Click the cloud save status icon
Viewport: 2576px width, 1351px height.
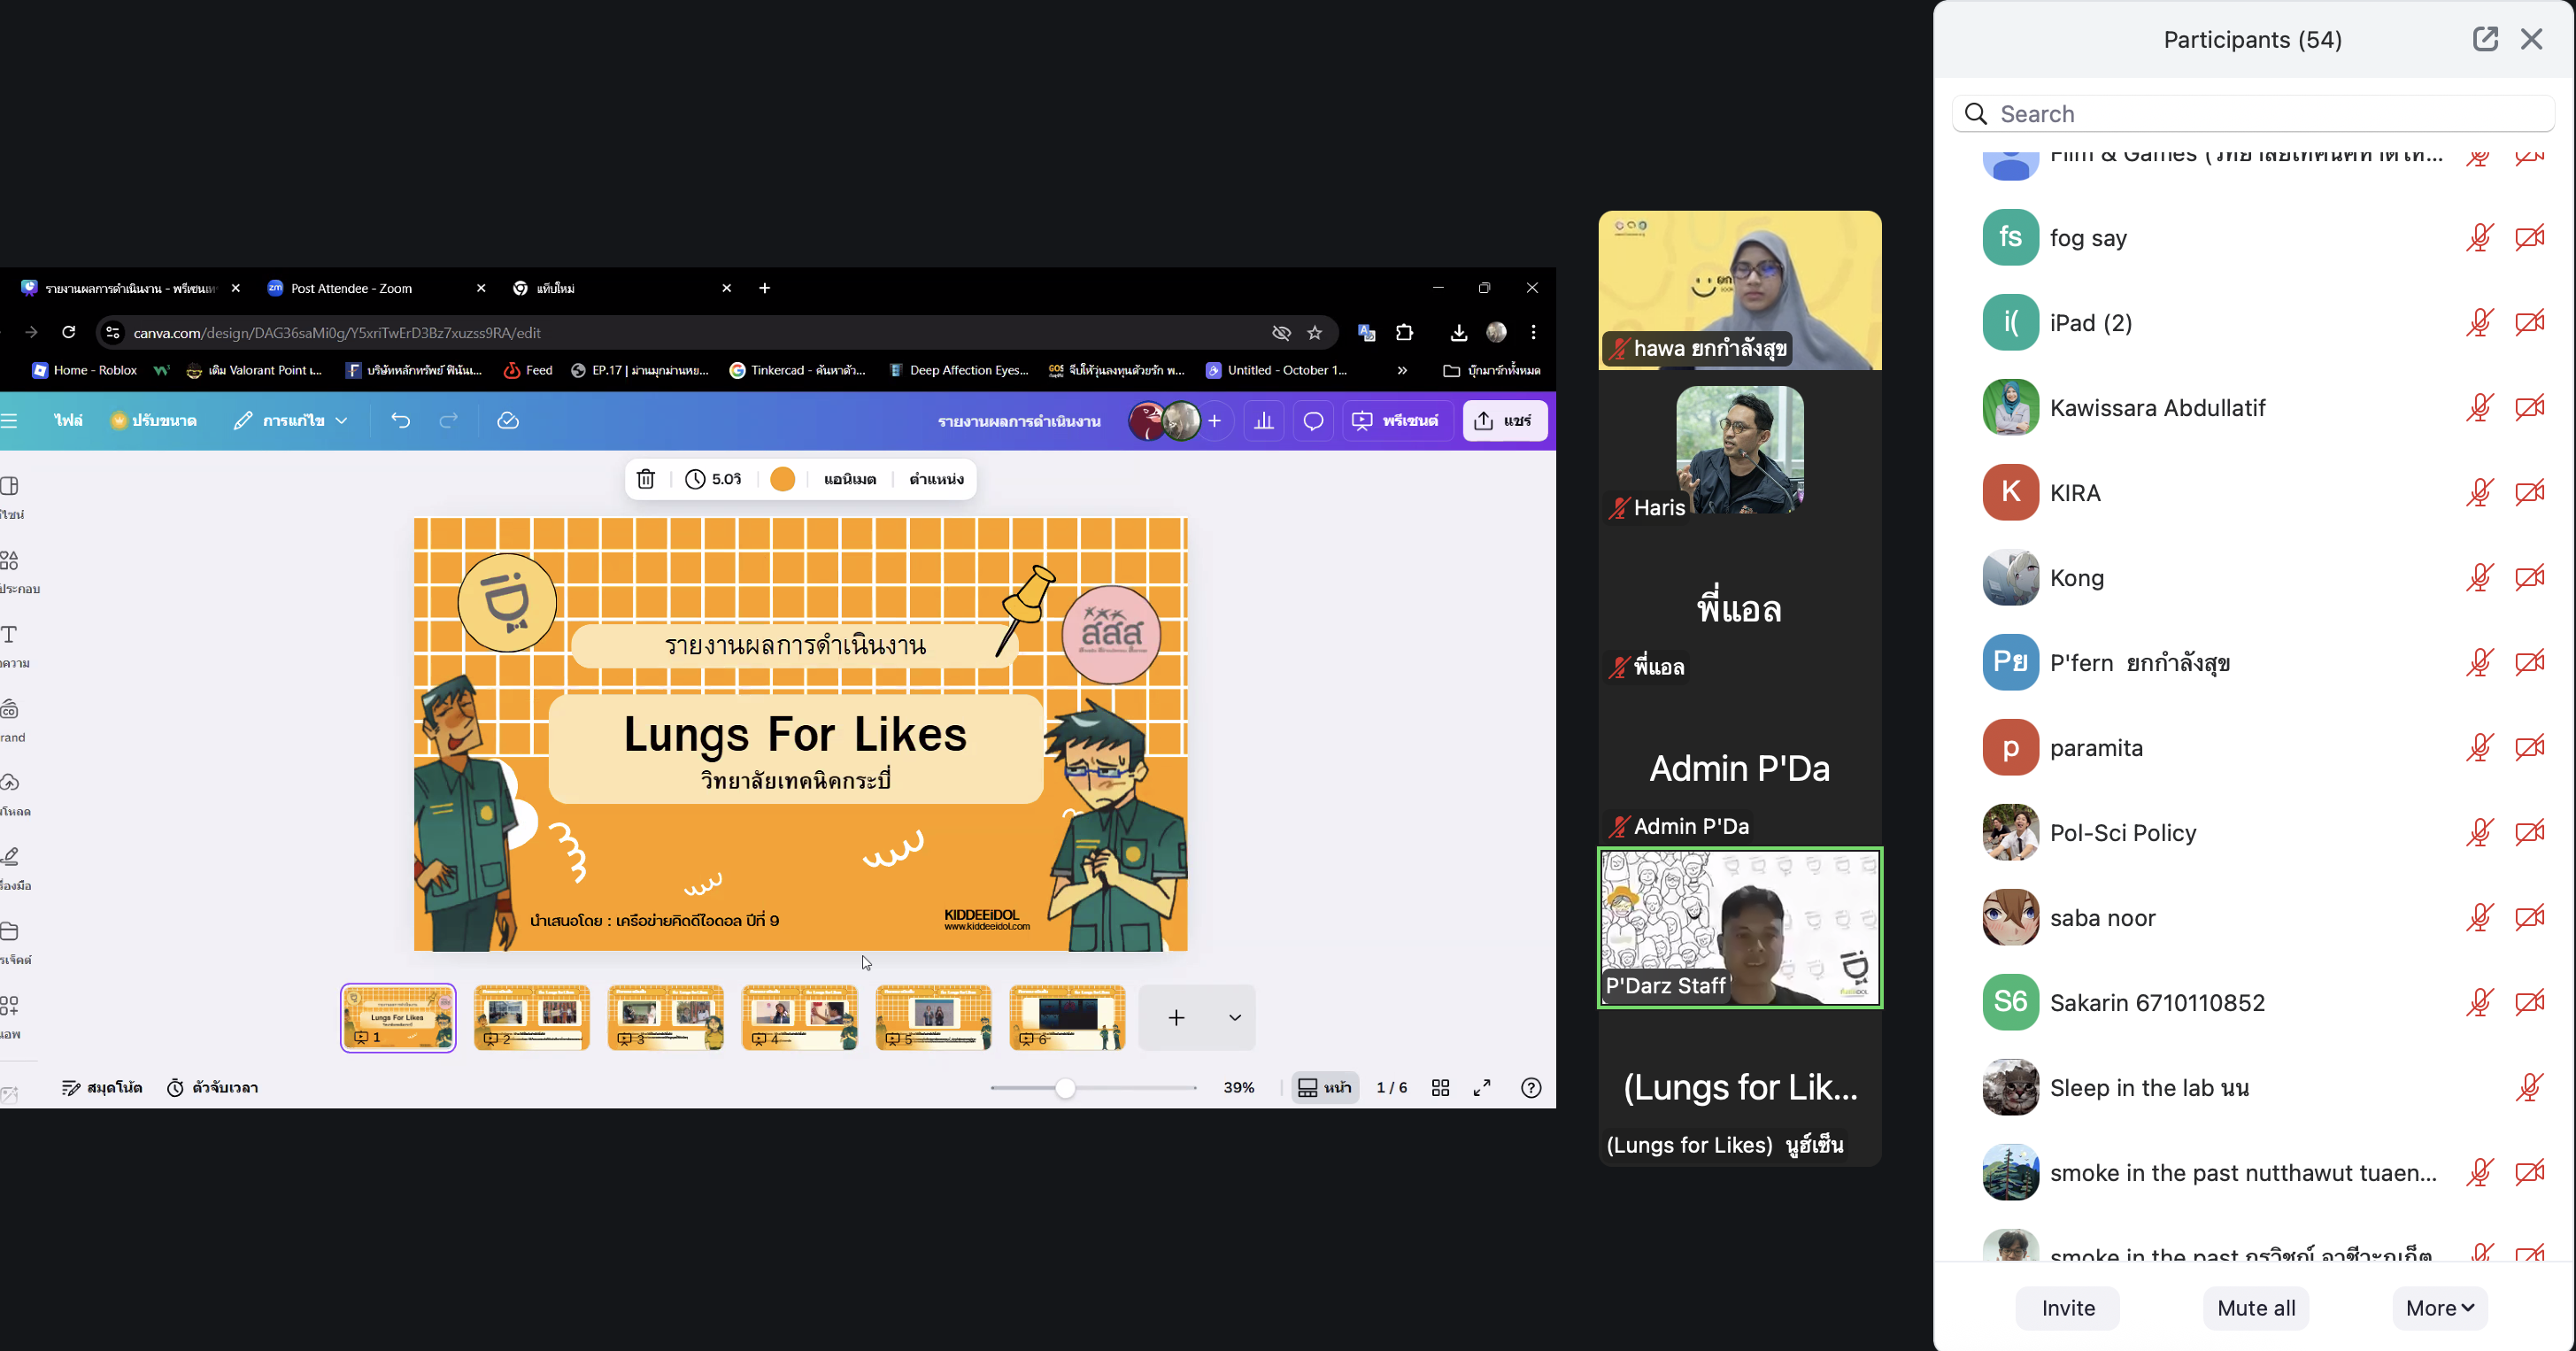point(508,421)
